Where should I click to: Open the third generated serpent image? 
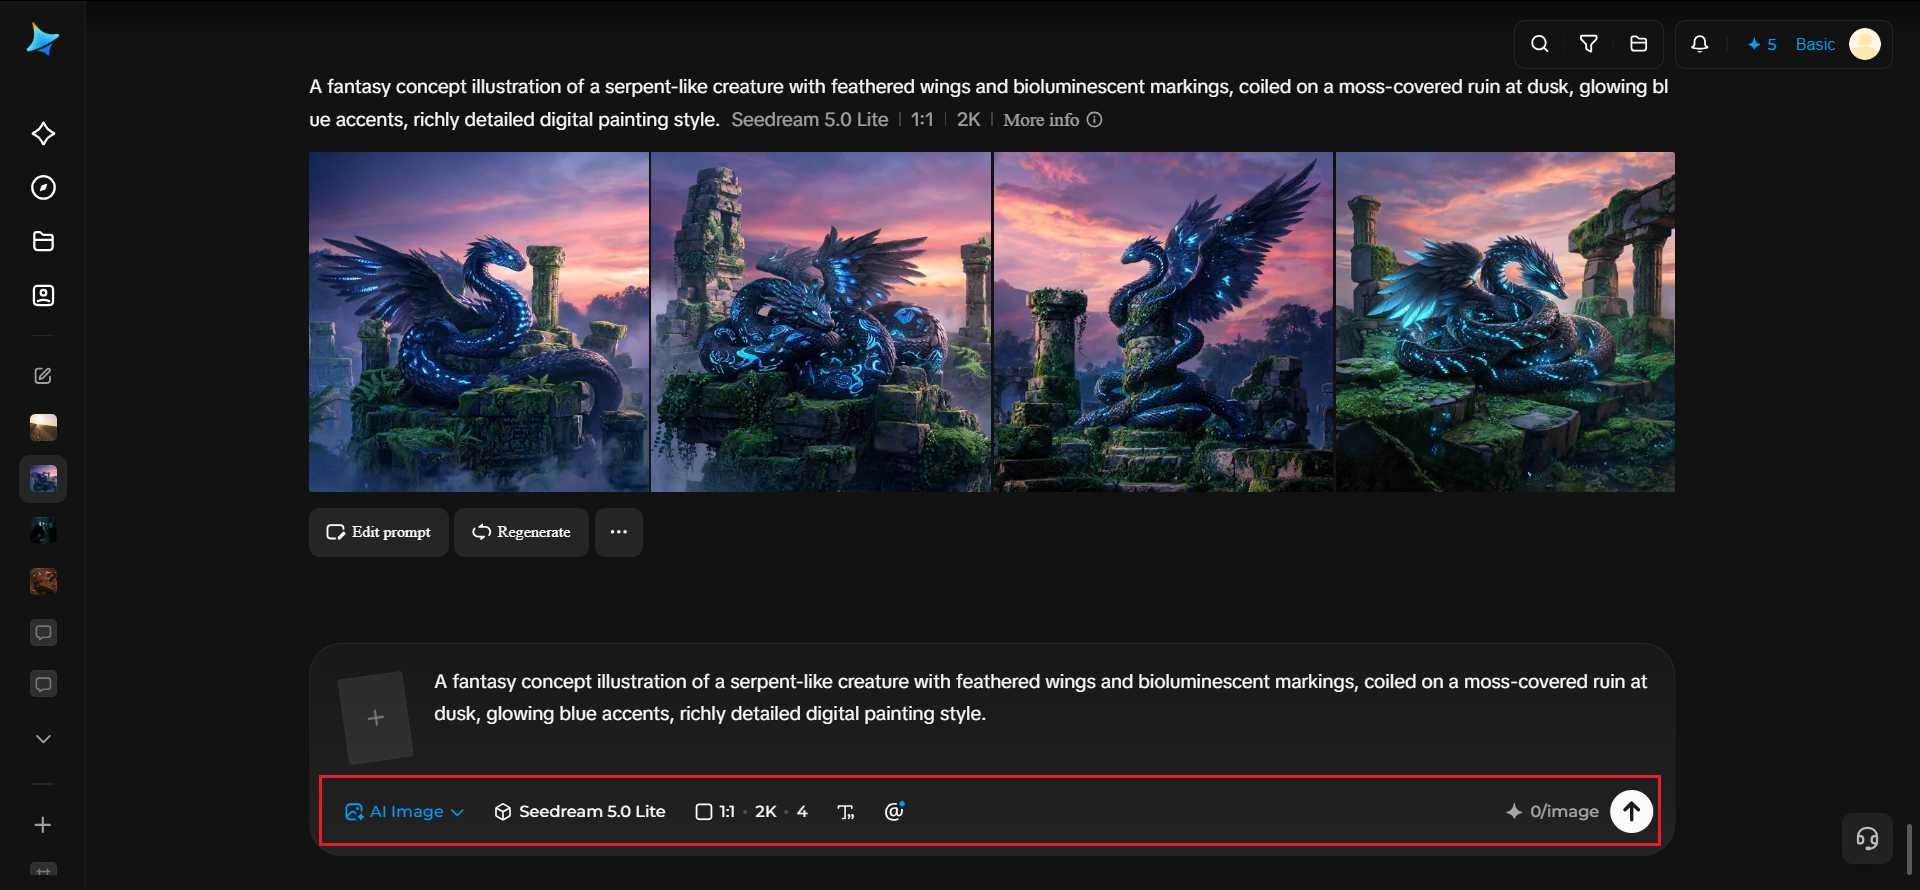coord(1163,322)
